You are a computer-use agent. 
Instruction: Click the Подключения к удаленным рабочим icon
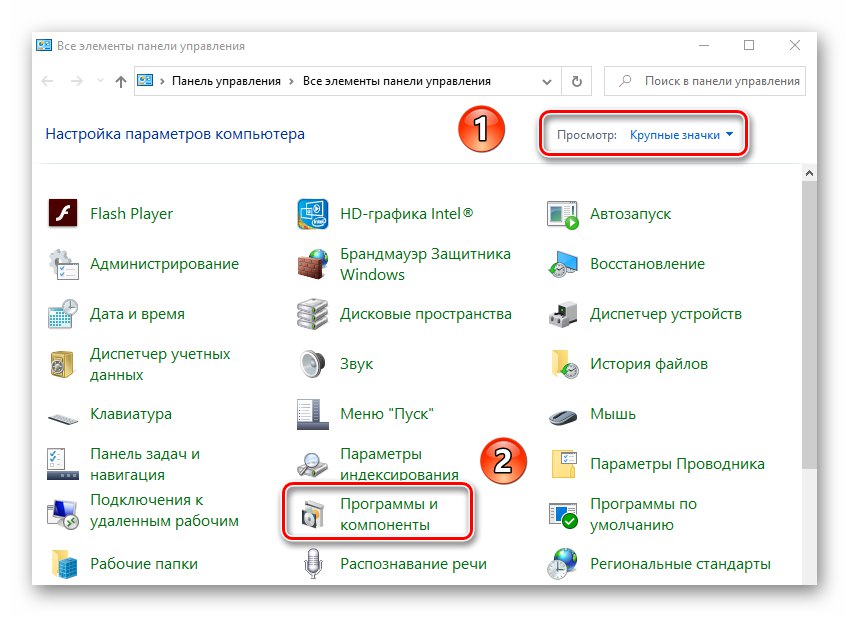coord(63,514)
